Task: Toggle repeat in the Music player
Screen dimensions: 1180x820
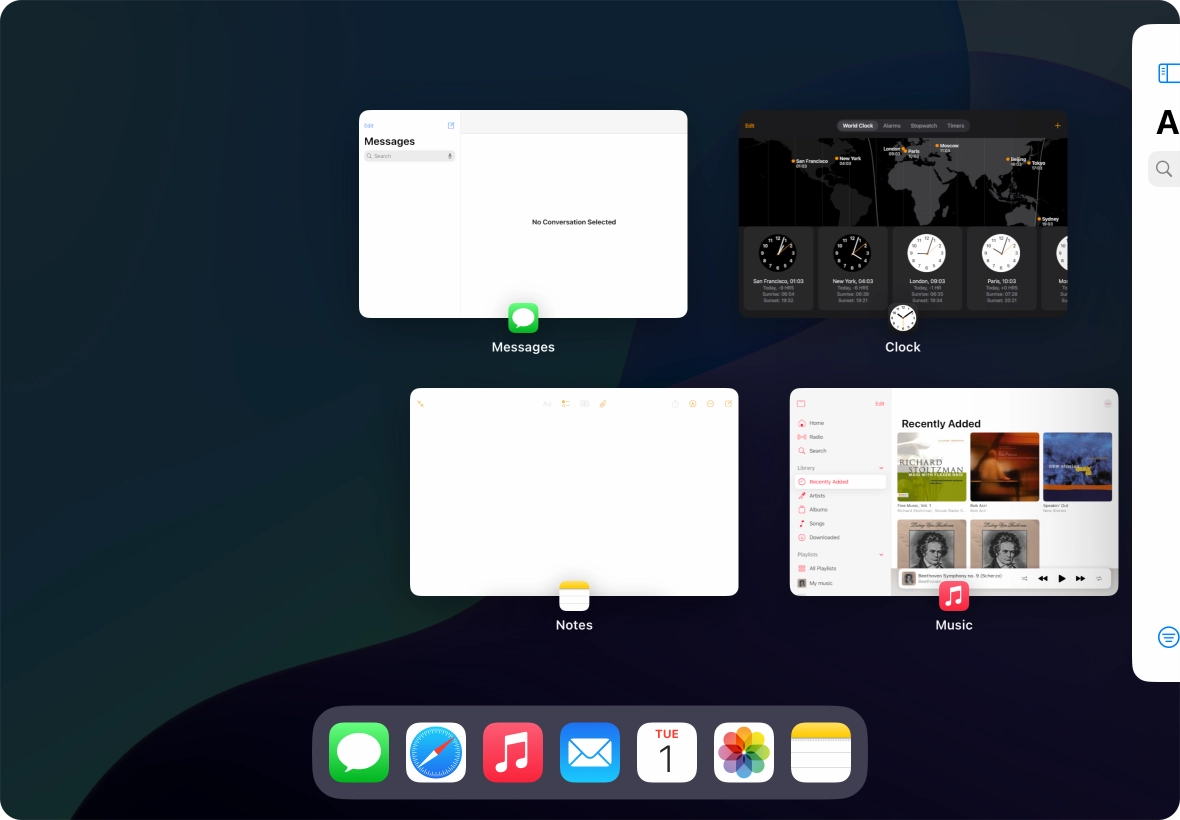Action: (1099, 579)
